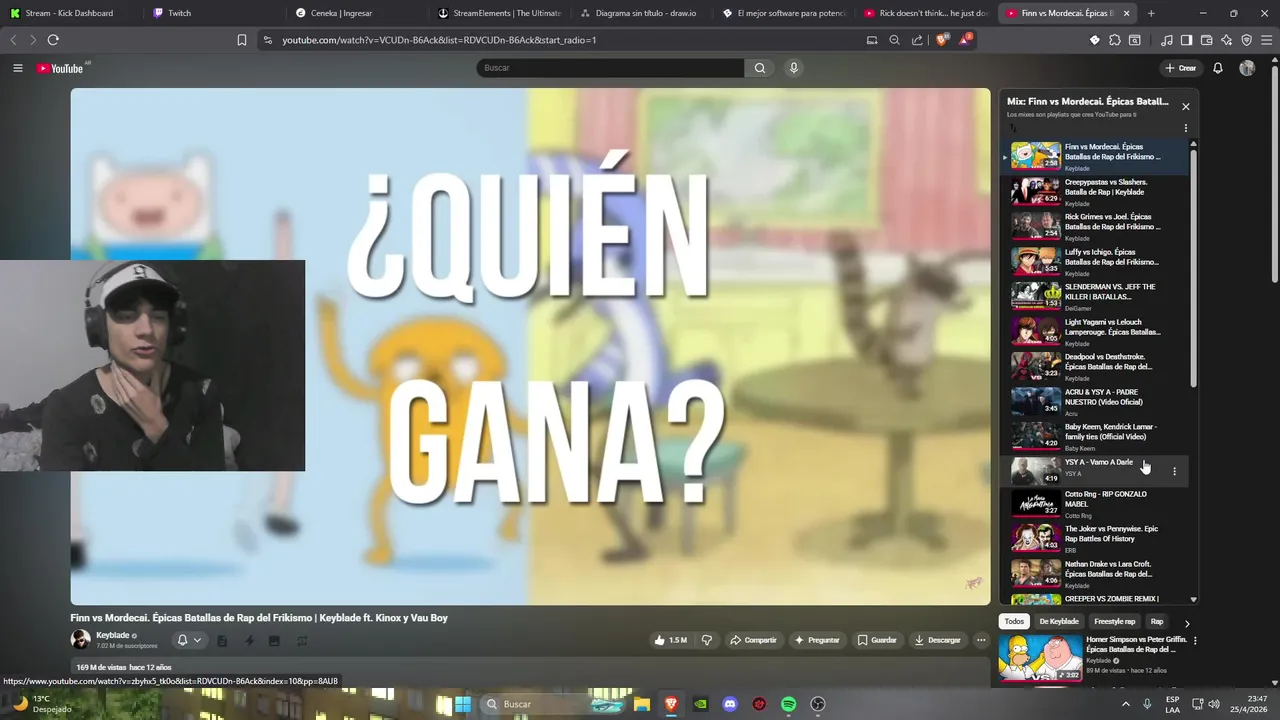Open Brave Wallet icon
Screen dimensions: 1280x720
coord(1207,40)
